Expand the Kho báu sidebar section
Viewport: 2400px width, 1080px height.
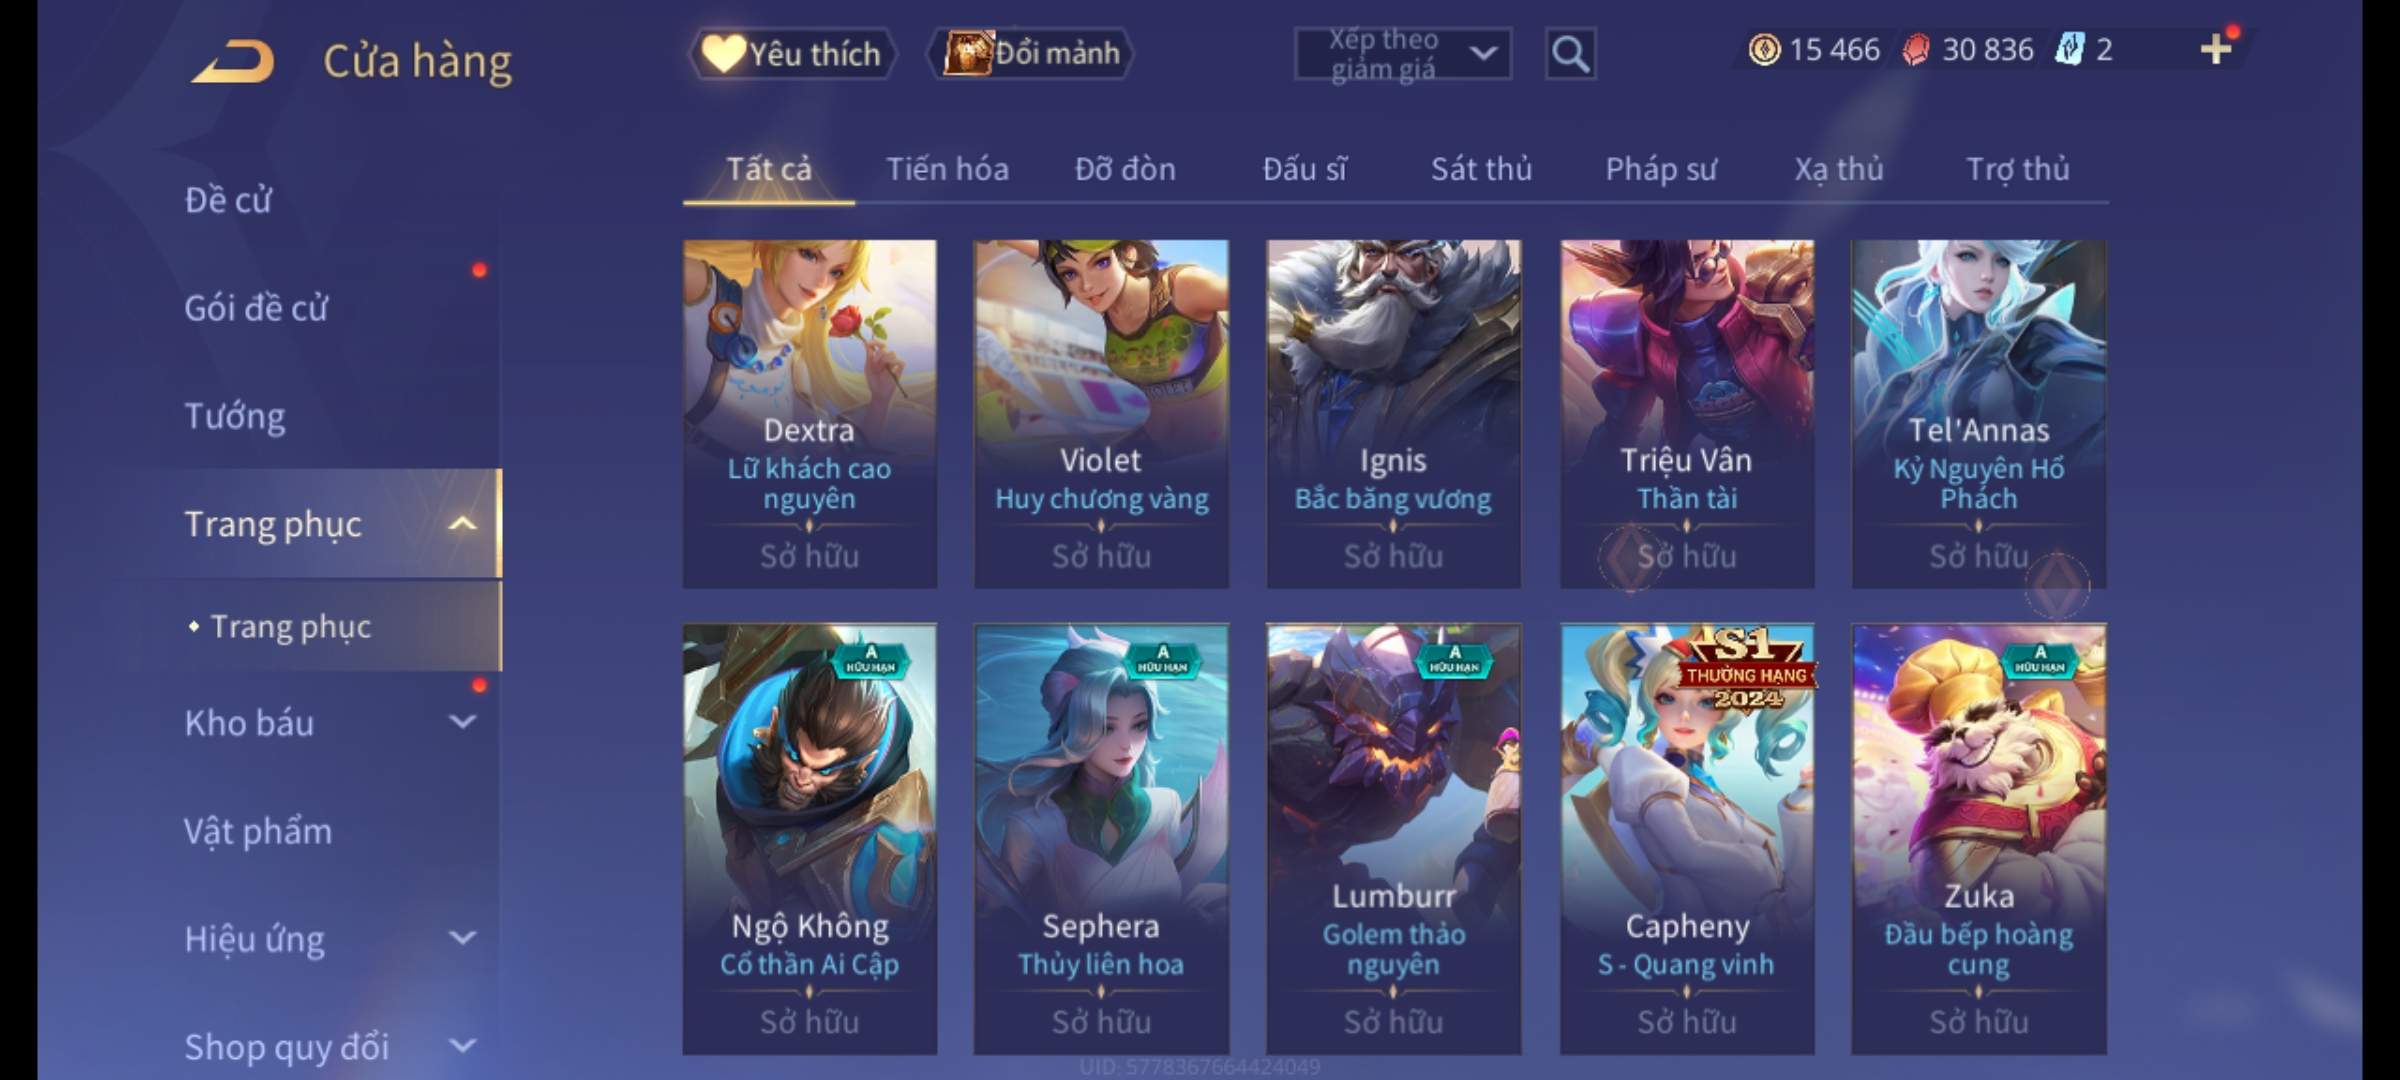(462, 721)
